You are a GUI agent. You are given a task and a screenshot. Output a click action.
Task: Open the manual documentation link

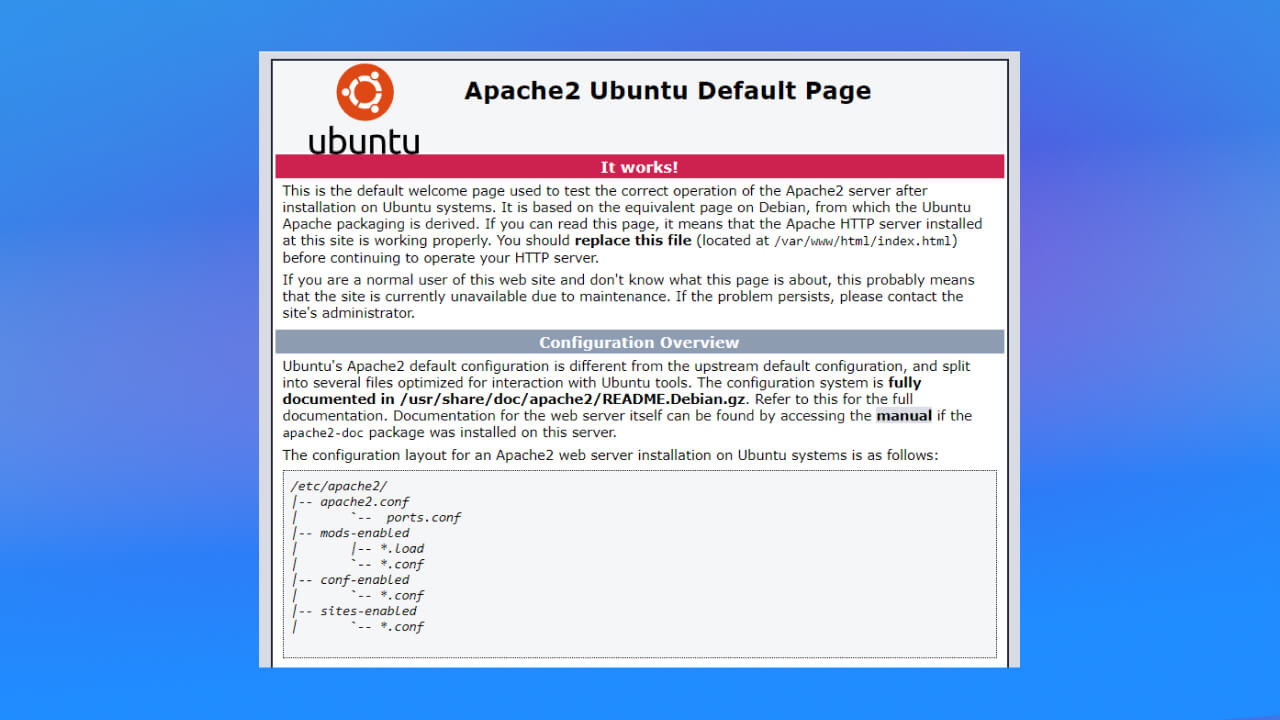pos(904,416)
